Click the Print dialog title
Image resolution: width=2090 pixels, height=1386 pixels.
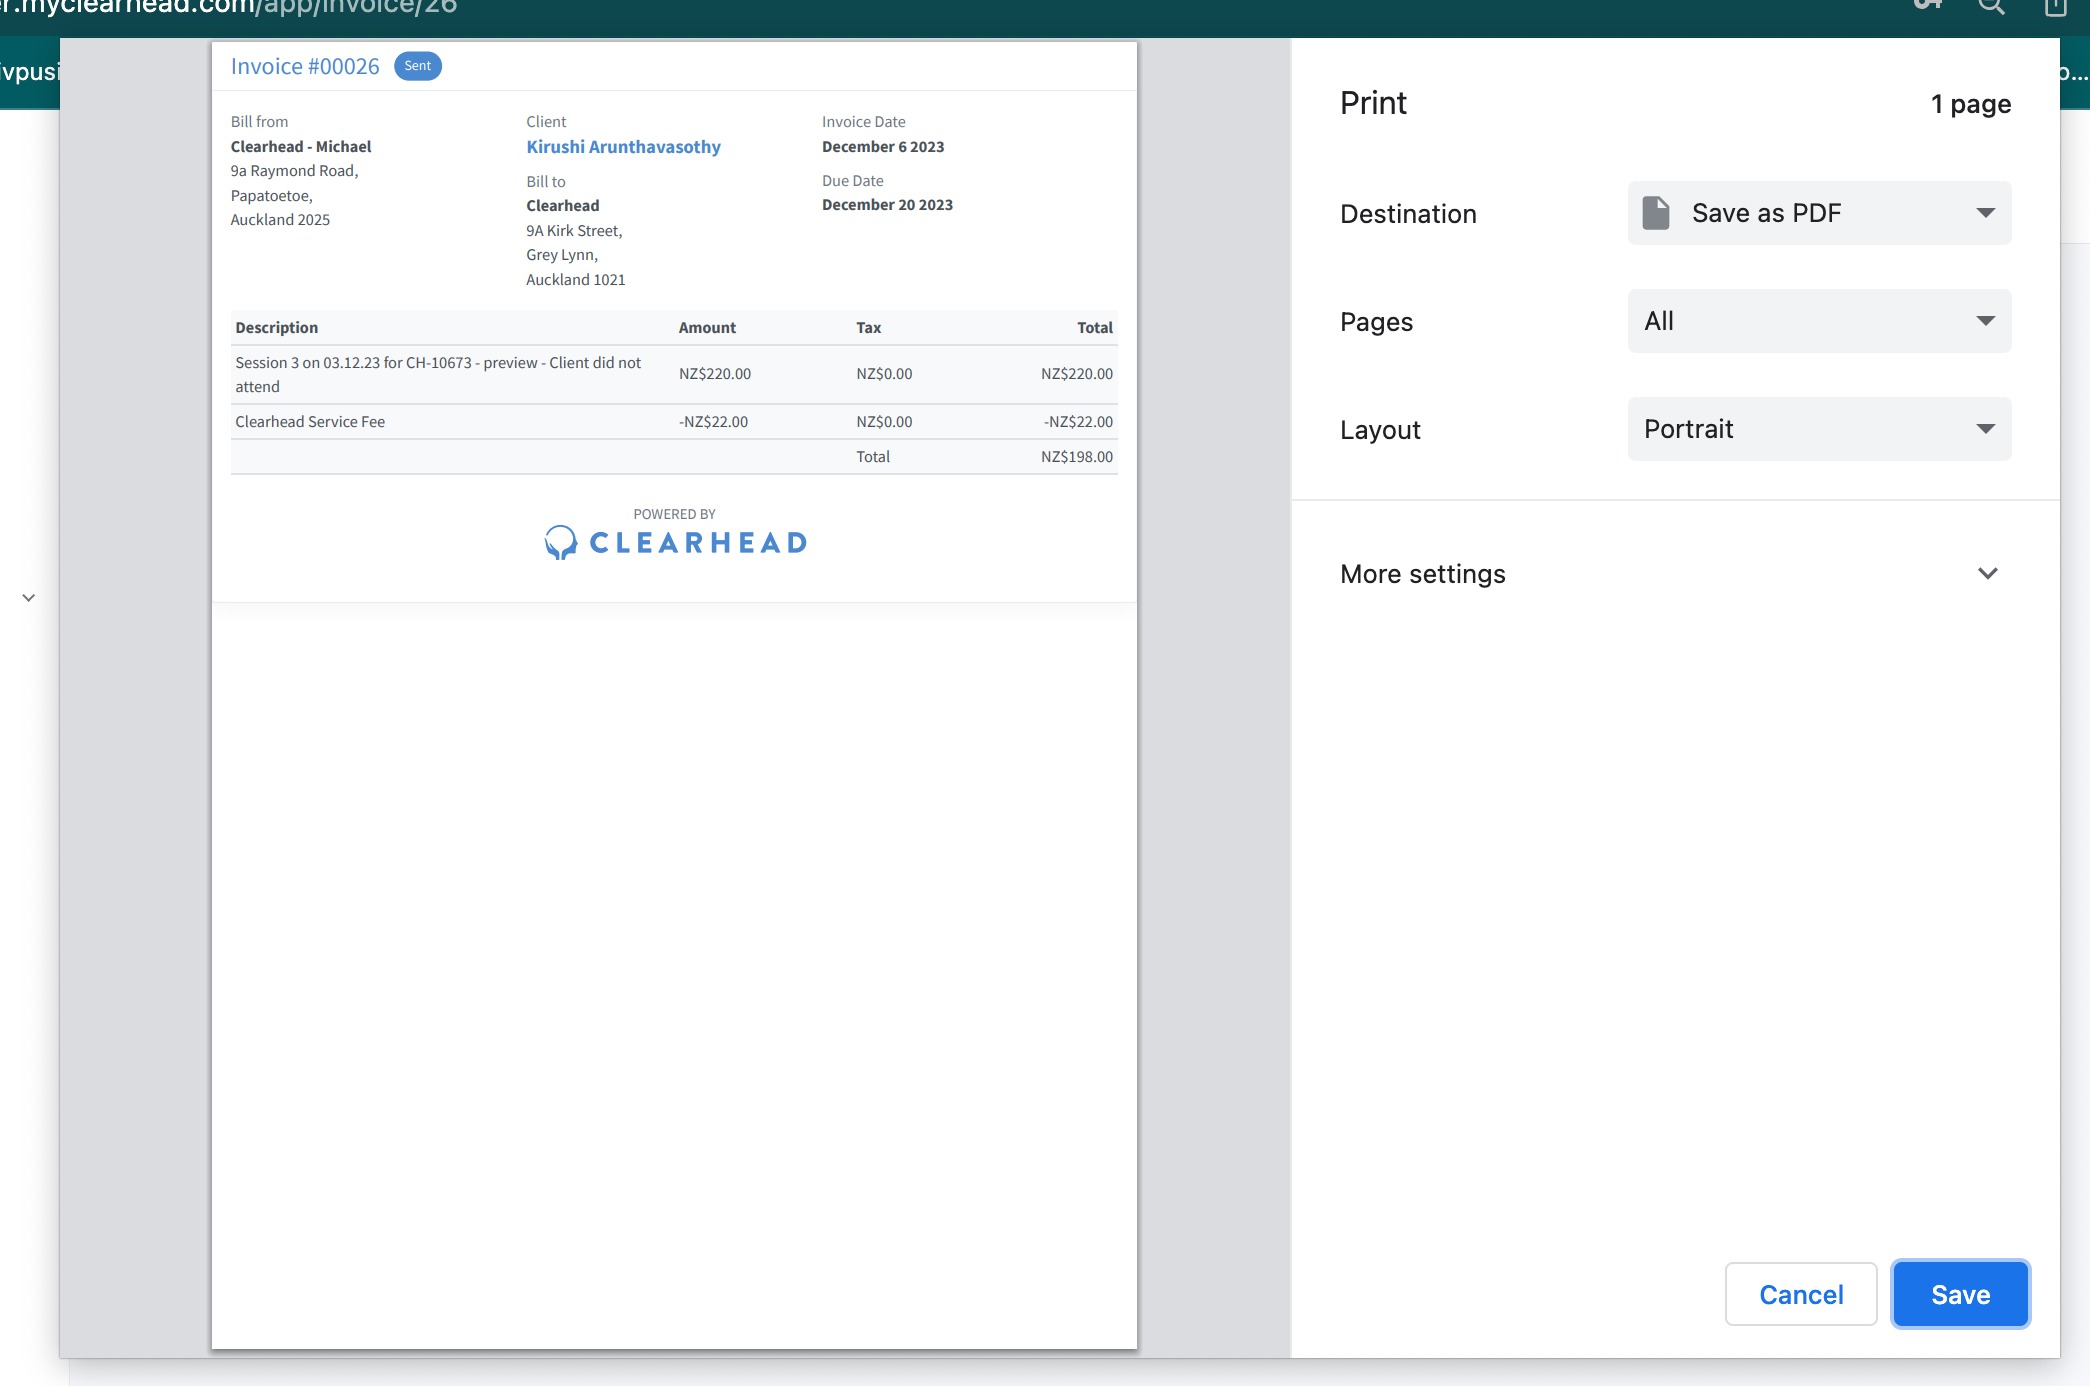point(1373,103)
